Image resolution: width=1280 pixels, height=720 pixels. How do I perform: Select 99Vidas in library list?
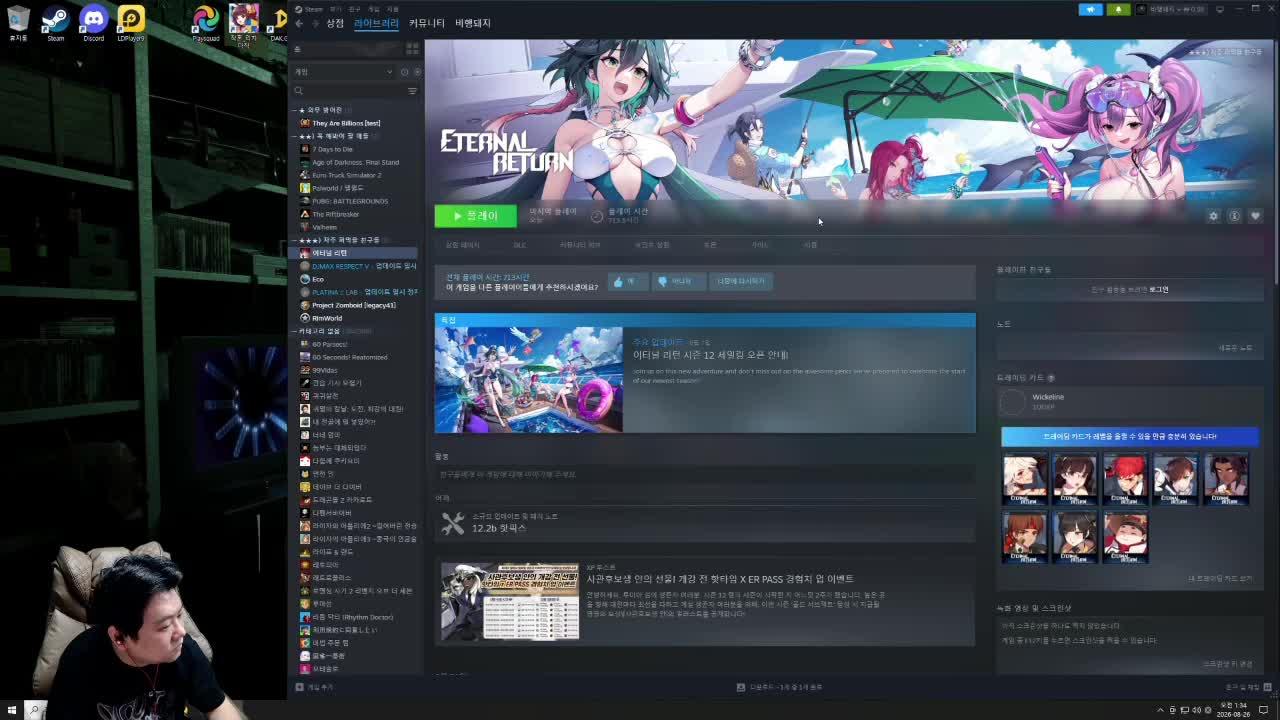pyautogui.click(x=325, y=370)
